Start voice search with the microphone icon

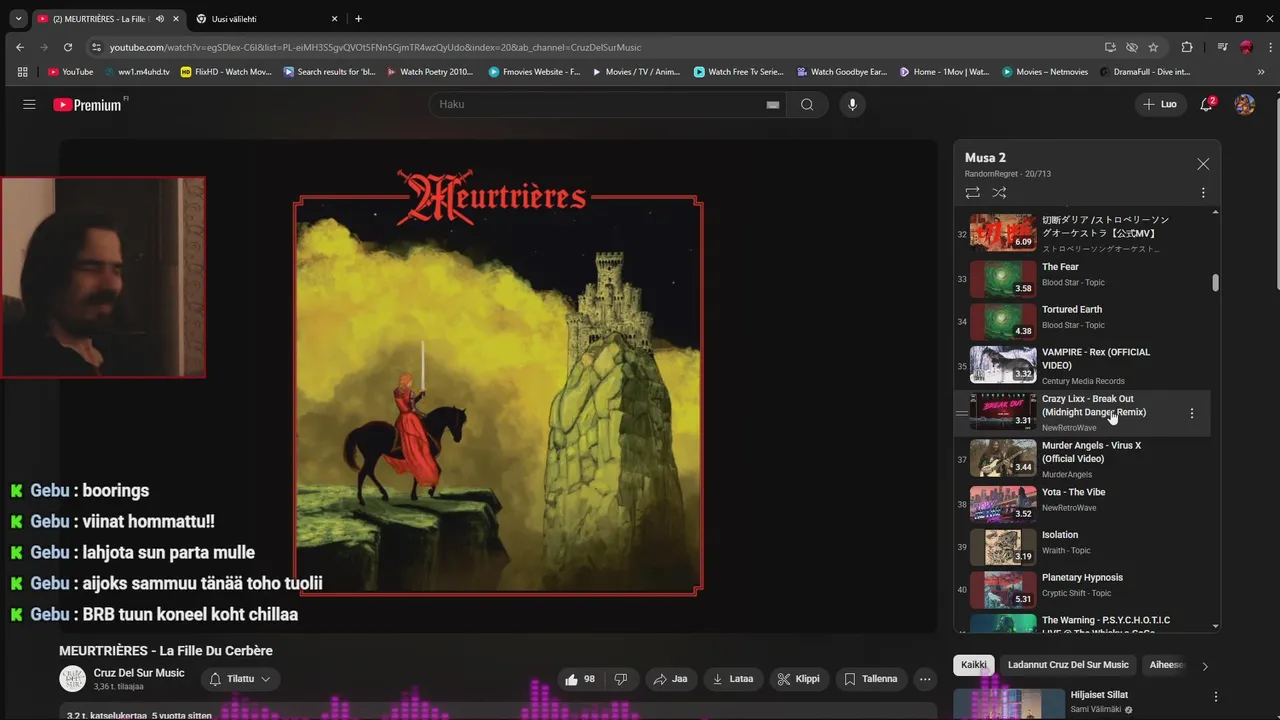pyautogui.click(x=852, y=104)
